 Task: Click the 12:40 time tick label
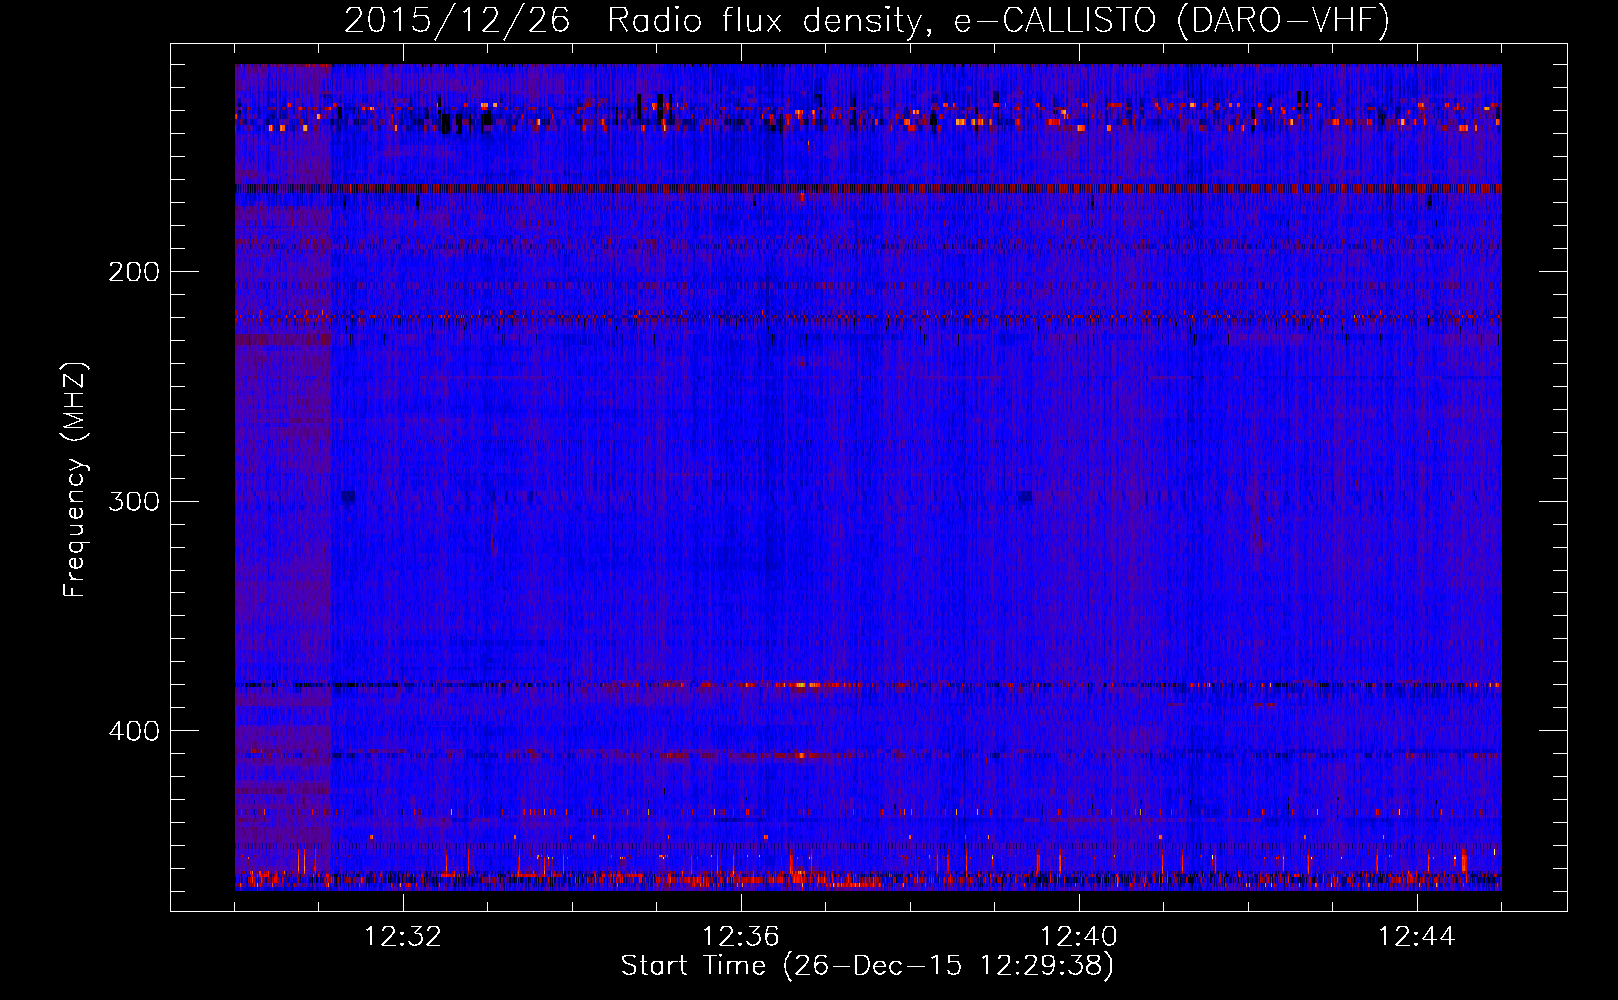coord(1079,937)
